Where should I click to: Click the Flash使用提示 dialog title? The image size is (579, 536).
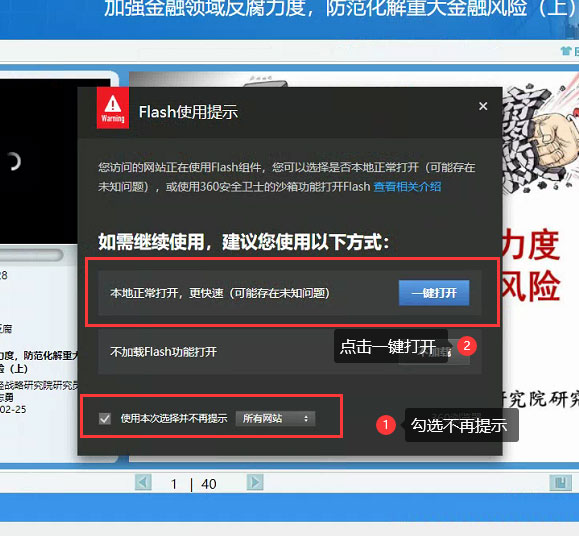click(x=188, y=112)
